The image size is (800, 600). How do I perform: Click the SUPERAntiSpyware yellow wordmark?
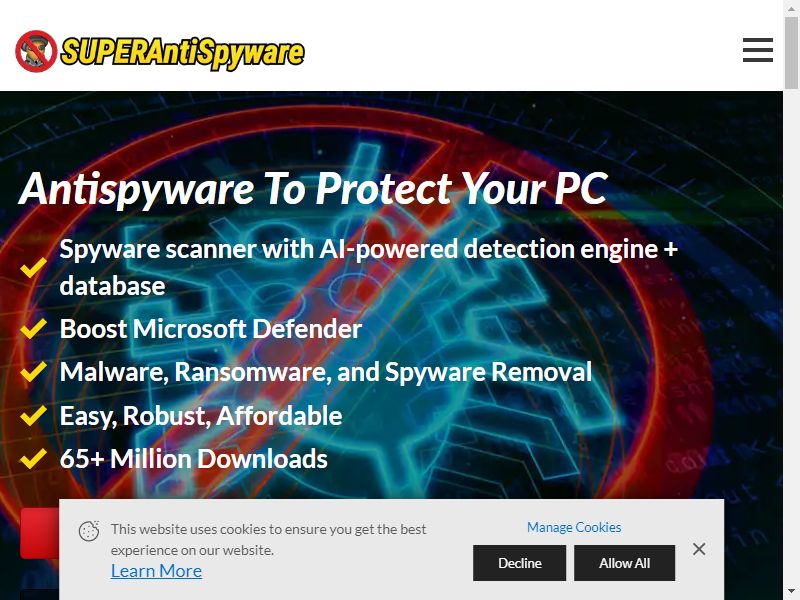point(183,53)
